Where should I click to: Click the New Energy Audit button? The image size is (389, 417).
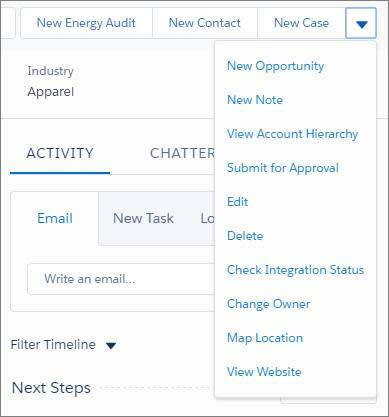click(x=86, y=23)
